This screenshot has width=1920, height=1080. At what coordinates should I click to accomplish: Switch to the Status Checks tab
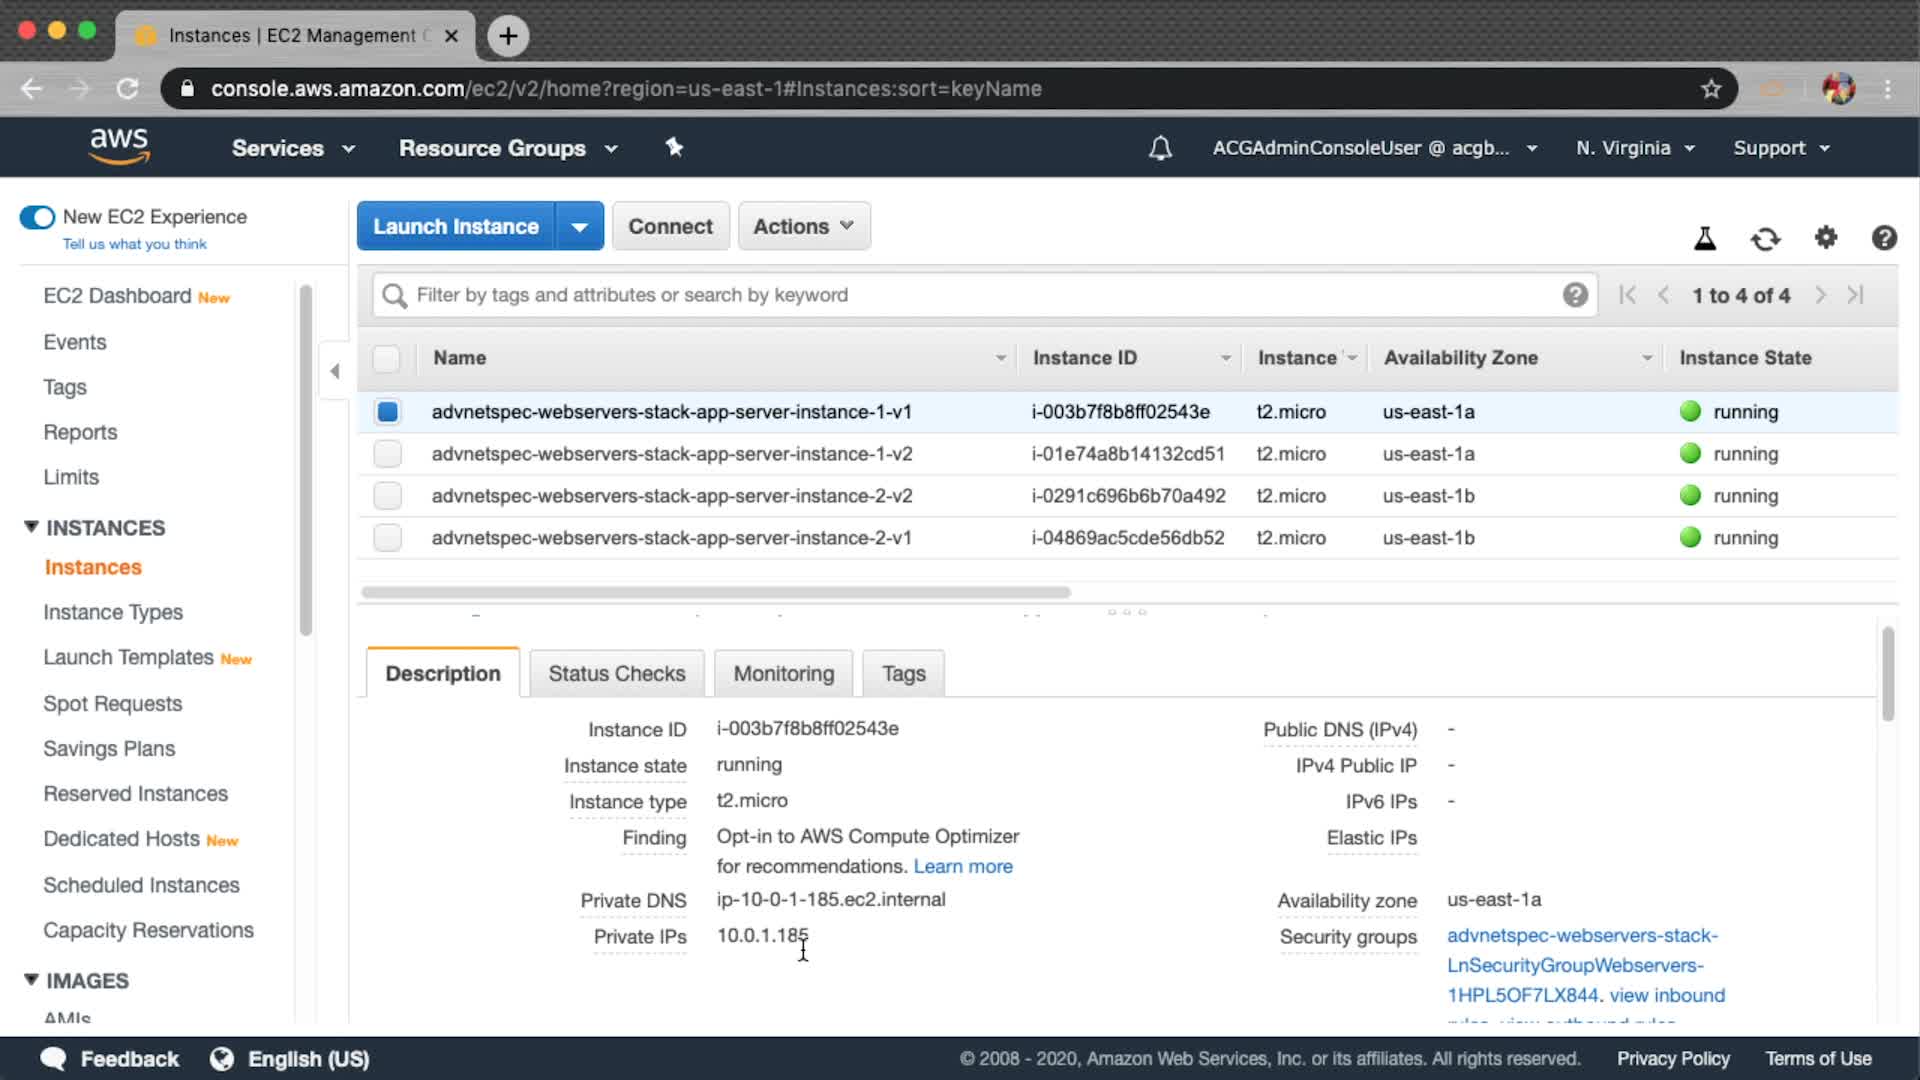pyautogui.click(x=616, y=674)
